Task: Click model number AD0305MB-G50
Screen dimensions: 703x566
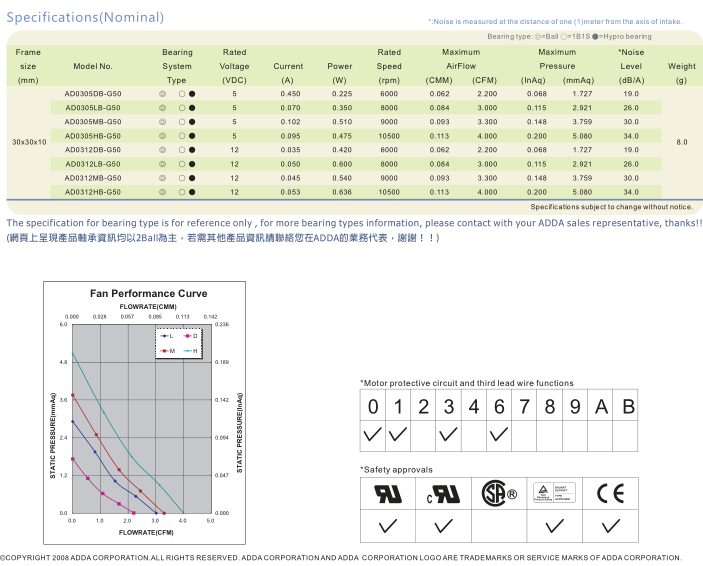Action: [93, 122]
